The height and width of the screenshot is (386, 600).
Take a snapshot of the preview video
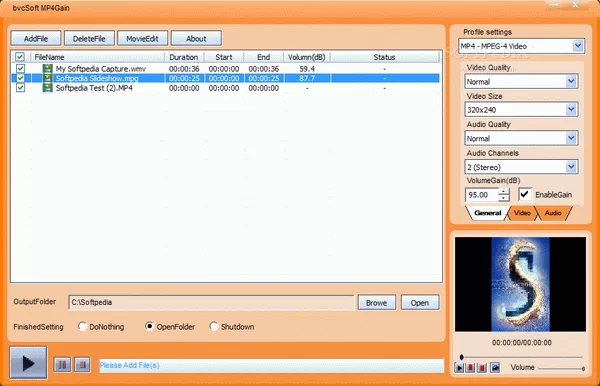pos(495,368)
